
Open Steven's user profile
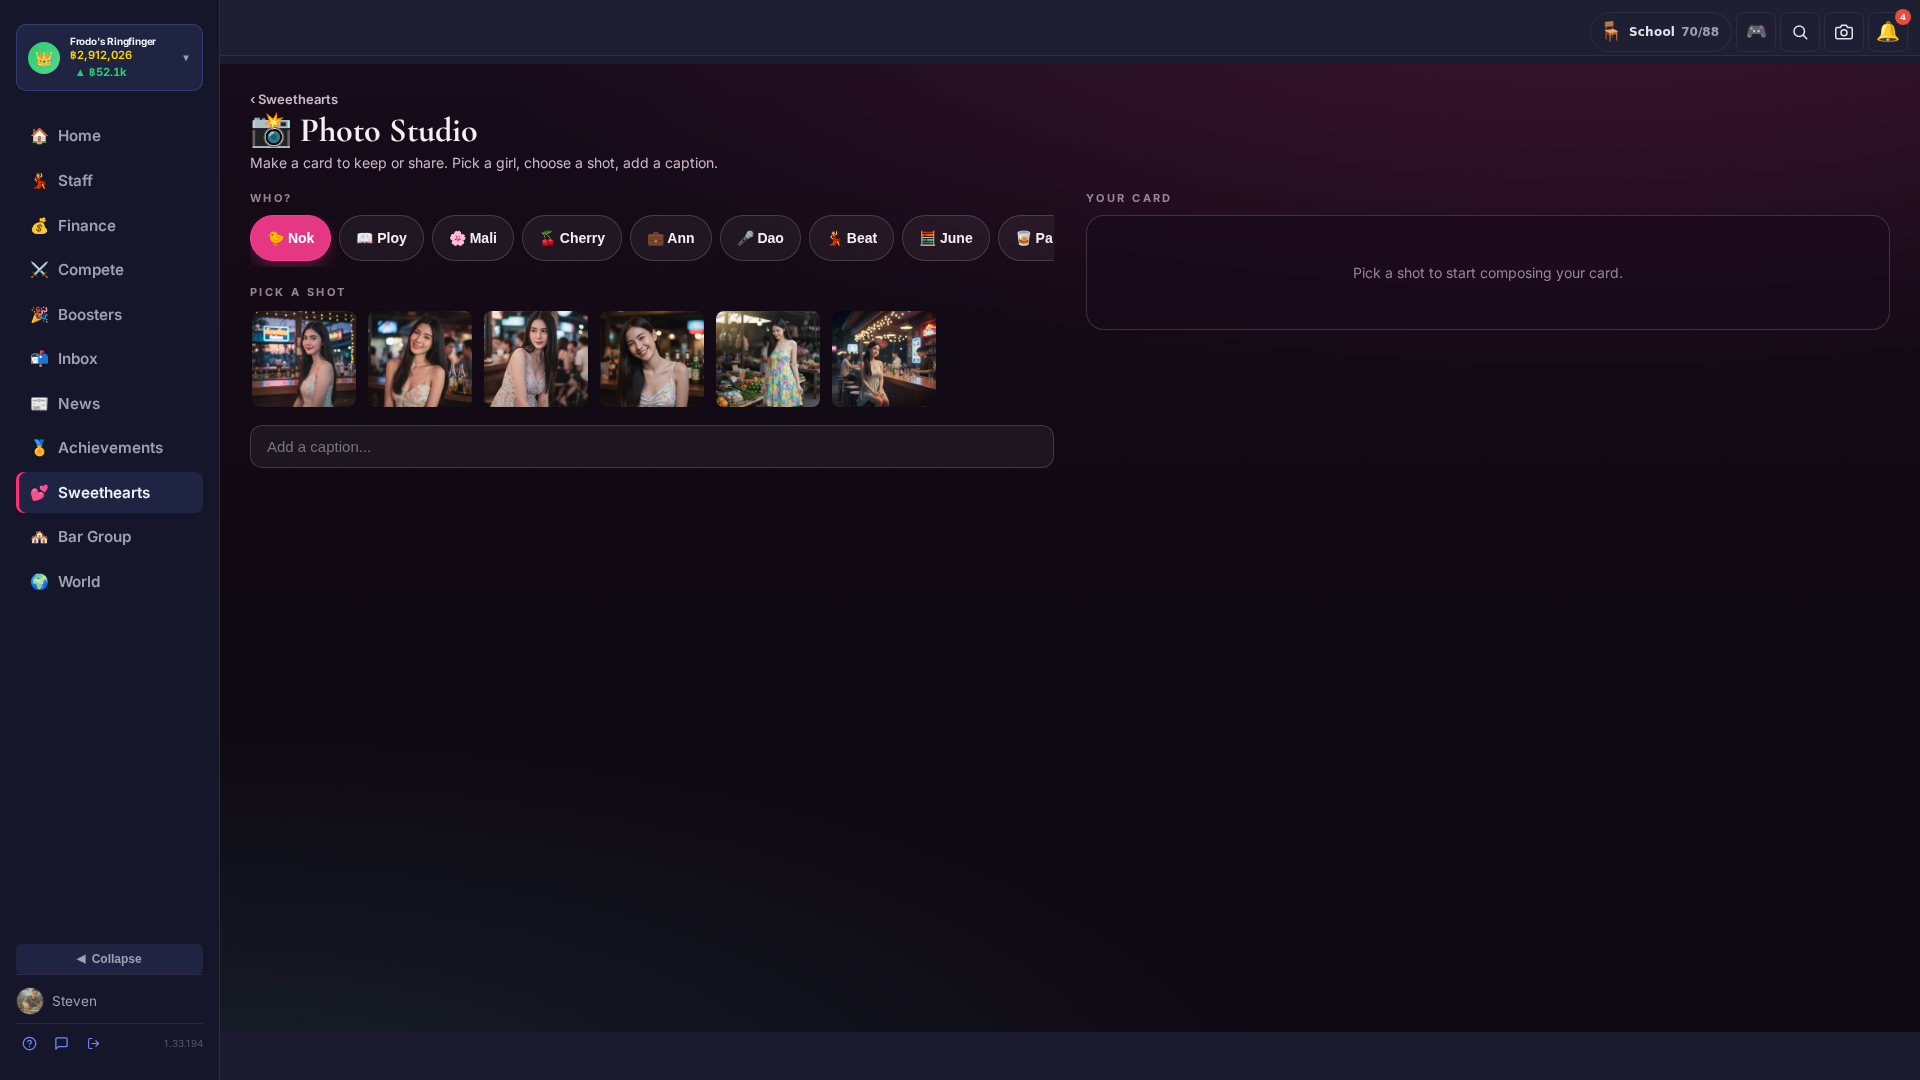click(75, 1001)
